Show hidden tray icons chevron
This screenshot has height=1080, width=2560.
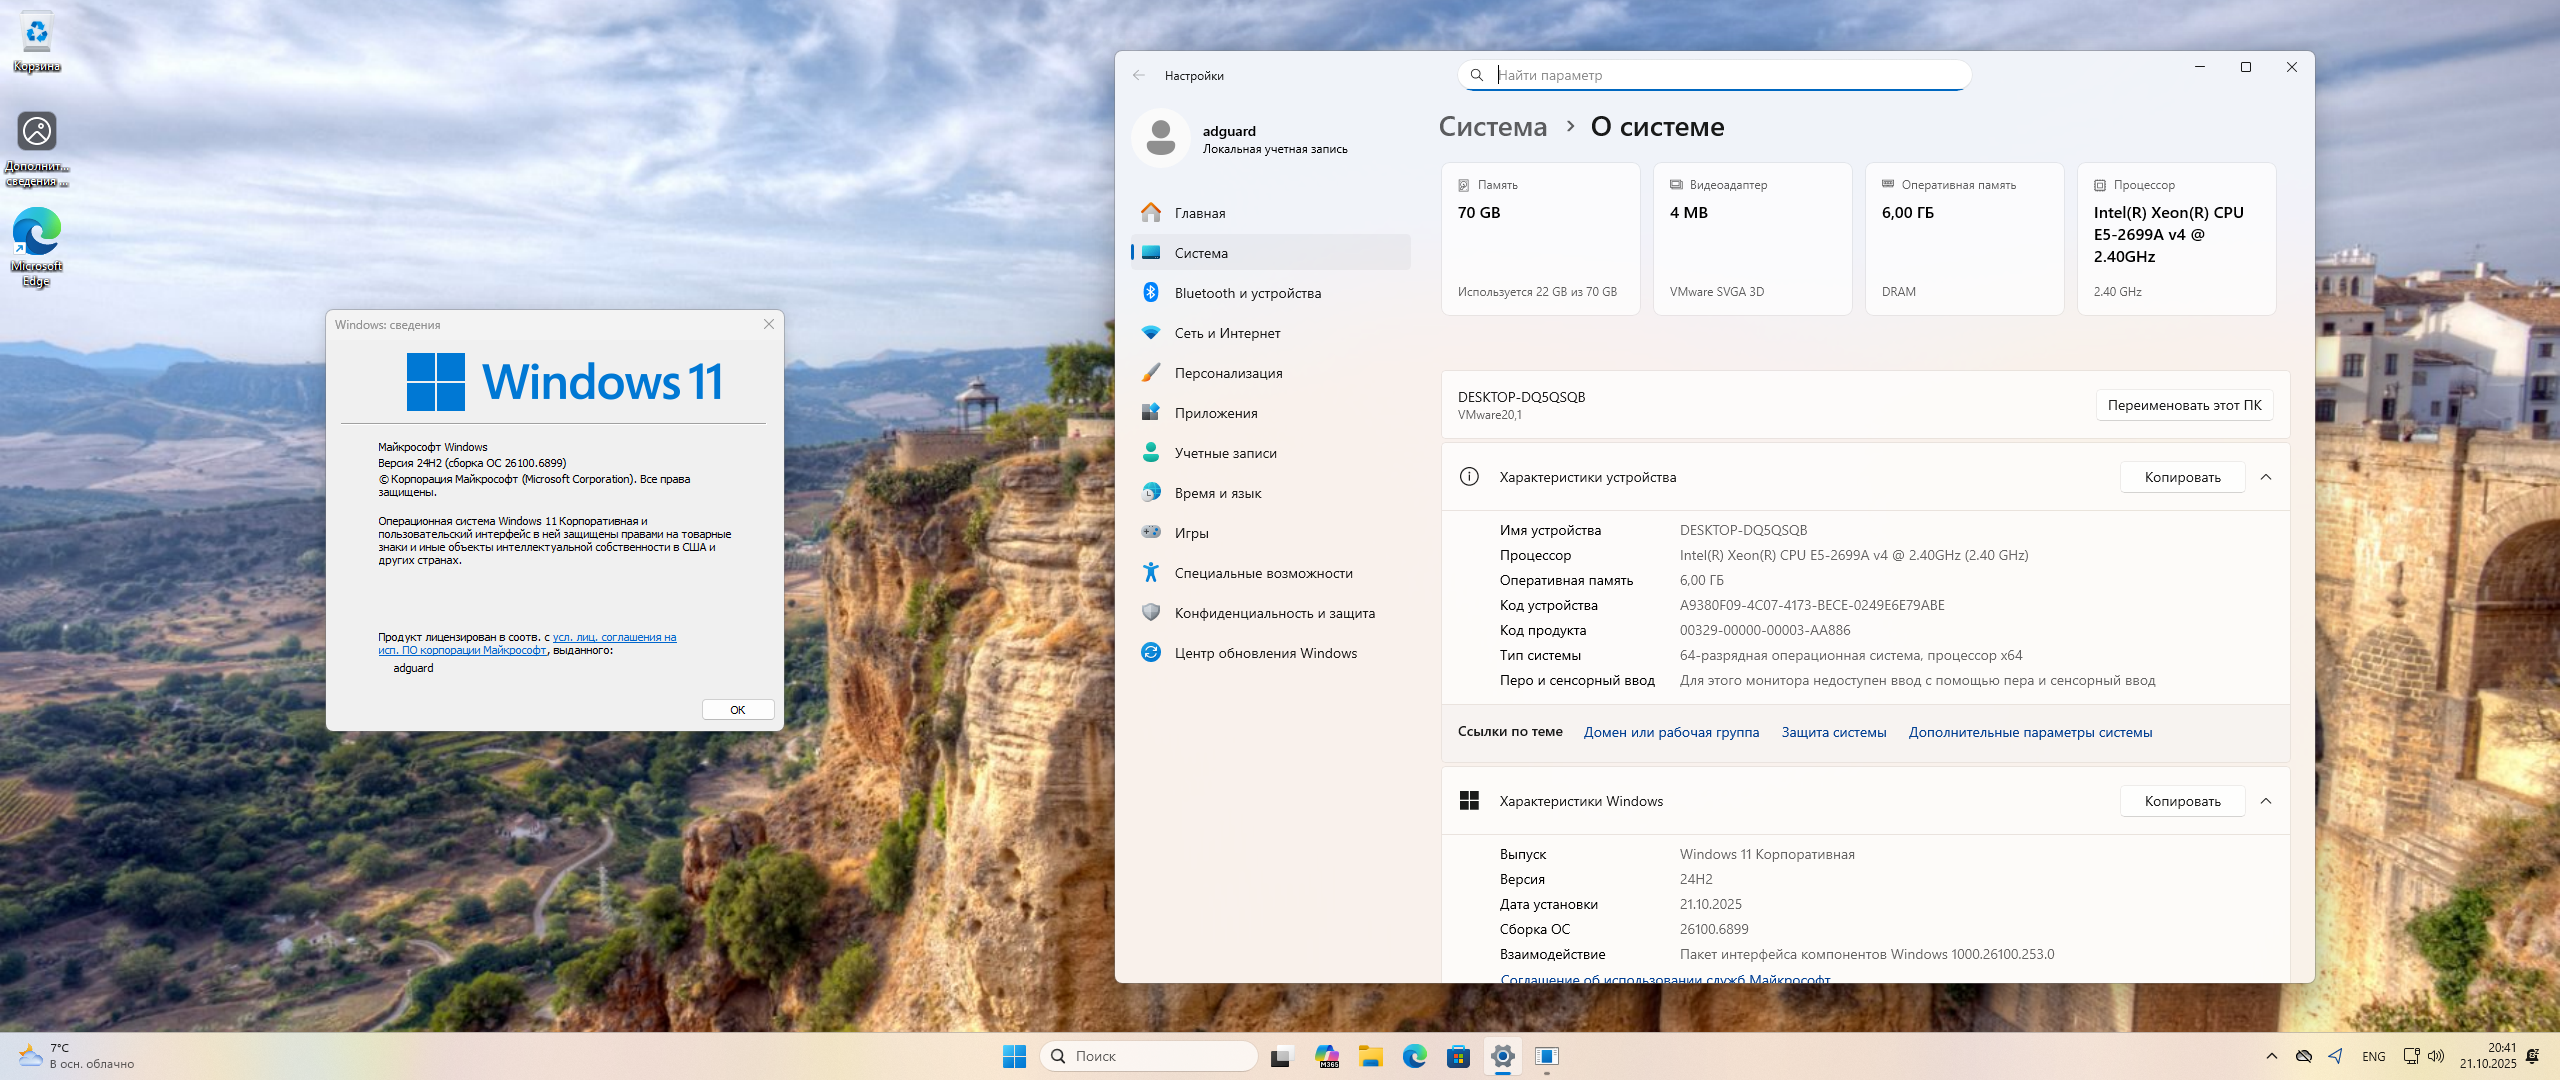pos(2271,1056)
